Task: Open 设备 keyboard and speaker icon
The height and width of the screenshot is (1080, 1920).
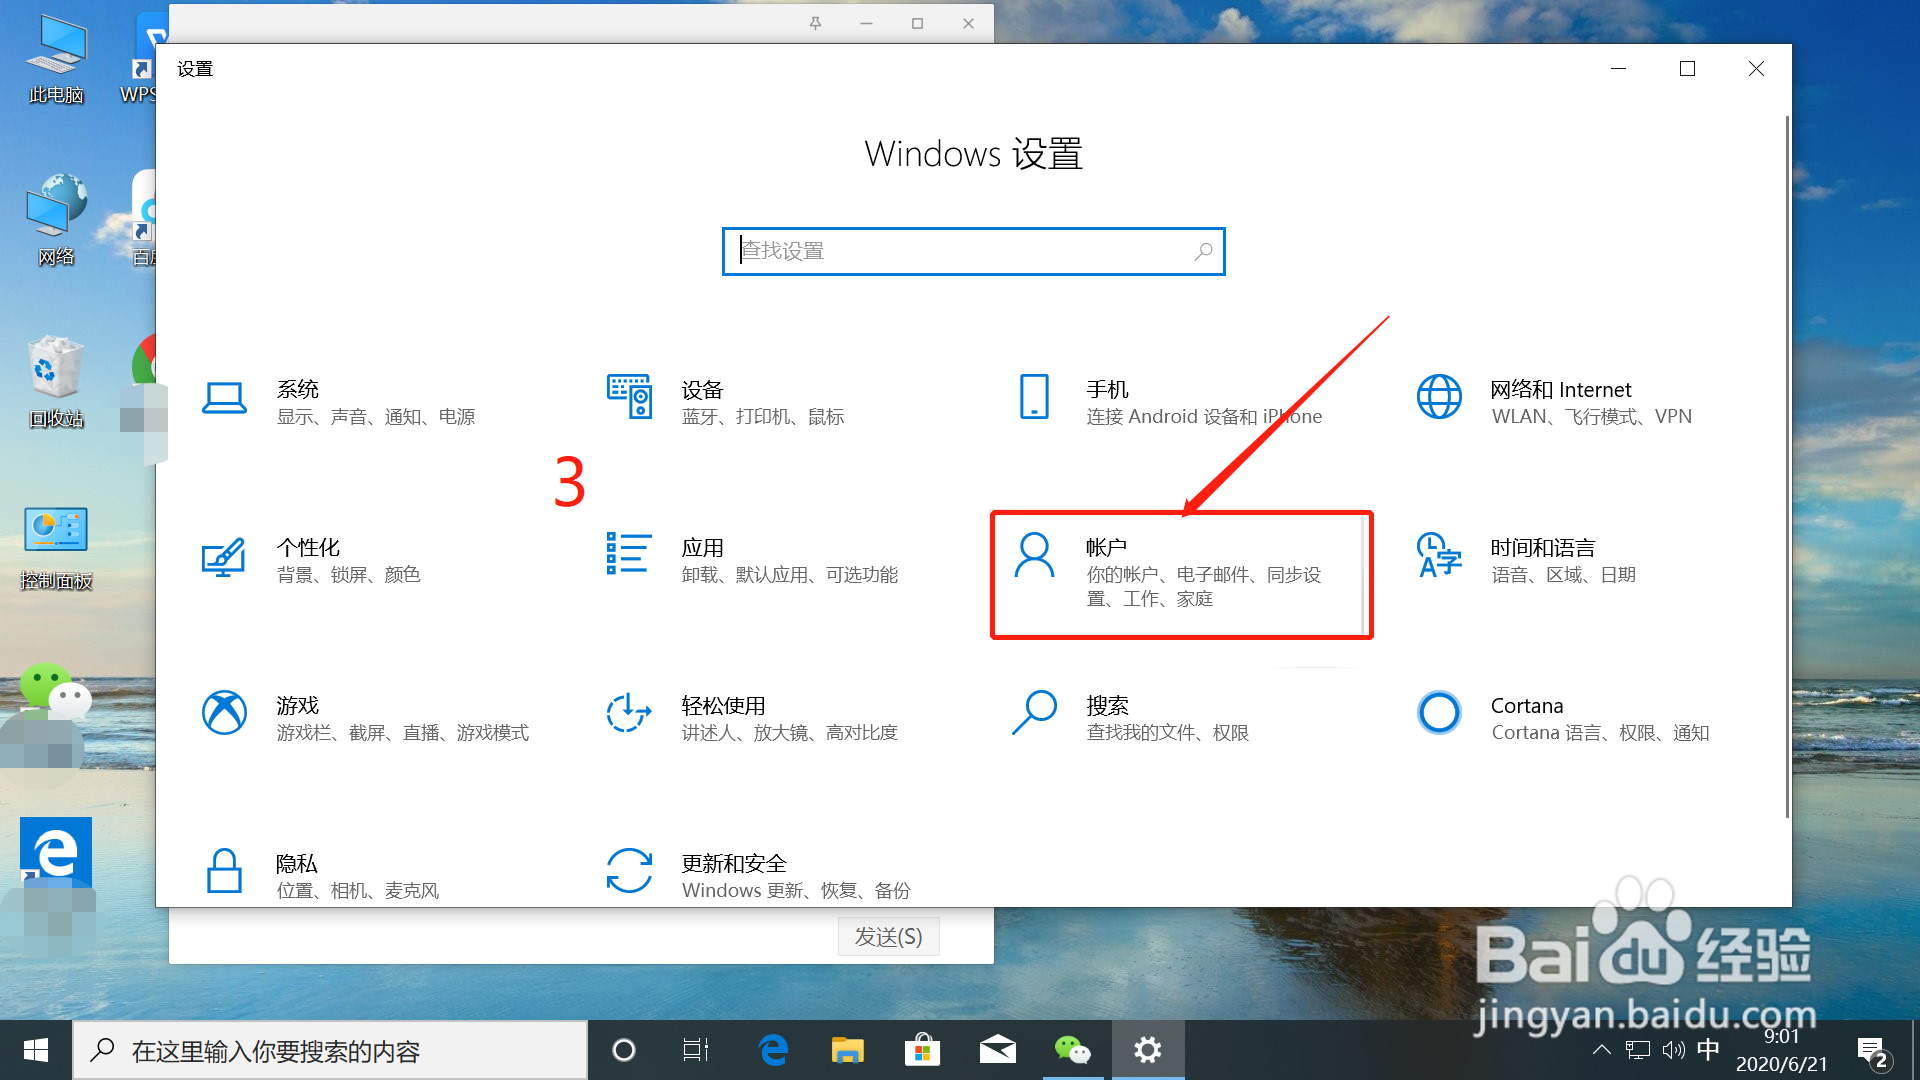Action: pos(630,397)
